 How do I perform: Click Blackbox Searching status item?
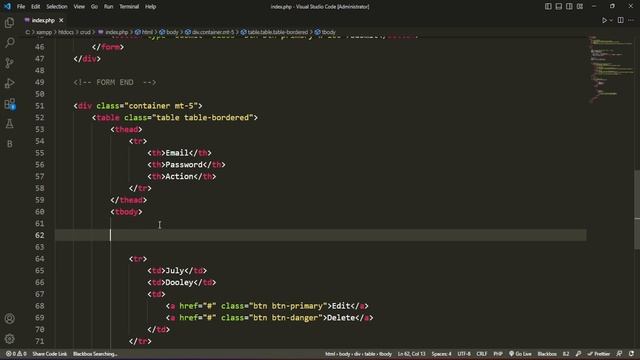(x=95, y=354)
